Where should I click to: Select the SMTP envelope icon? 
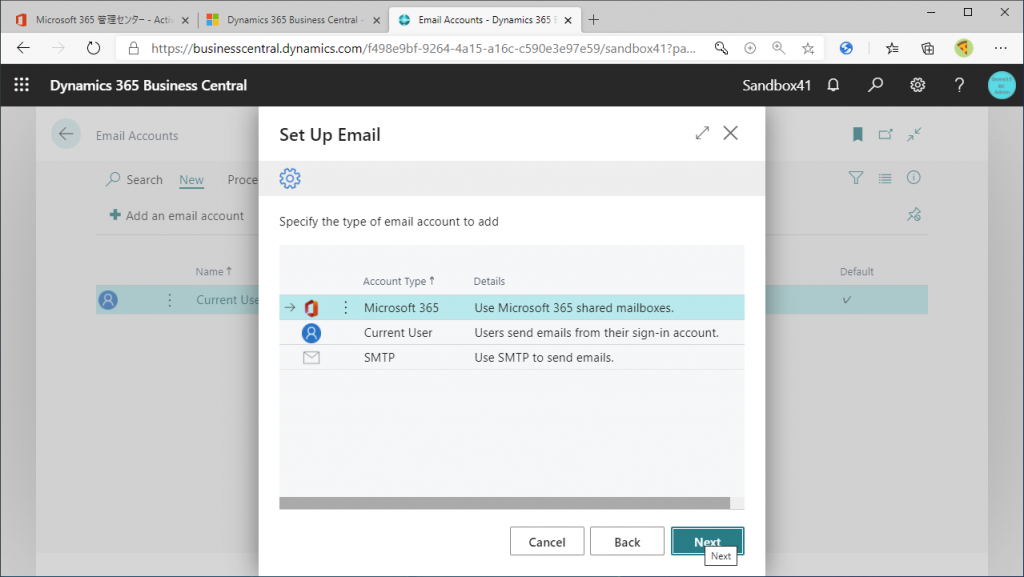(x=312, y=358)
